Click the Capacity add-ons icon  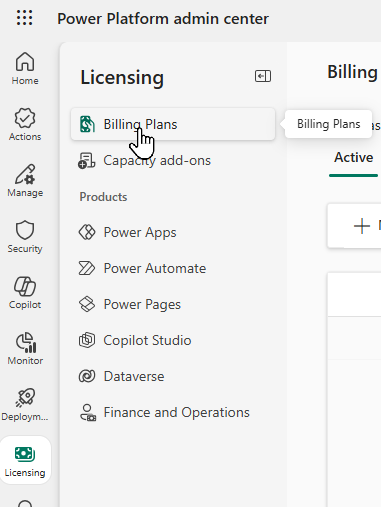(87, 160)
